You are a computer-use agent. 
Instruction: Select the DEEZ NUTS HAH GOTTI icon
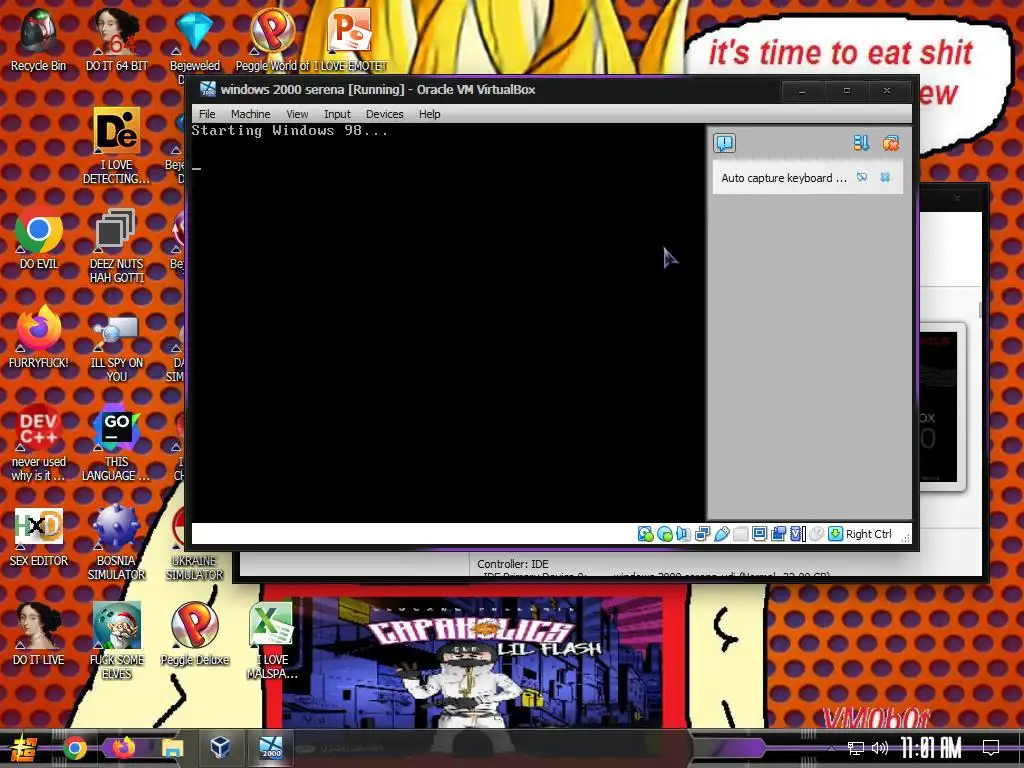(x=116, y=246)
